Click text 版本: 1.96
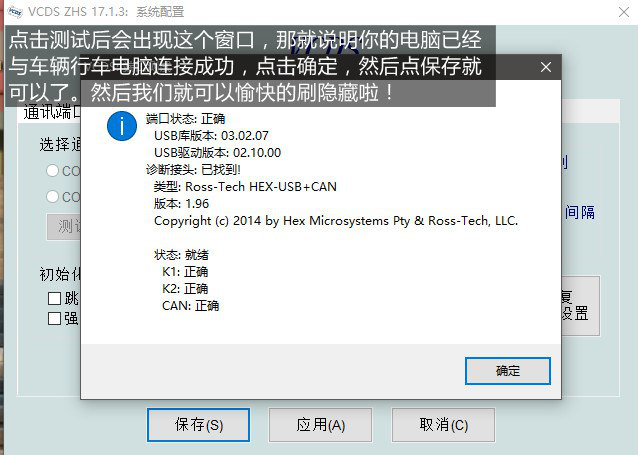 (x=181, y=203)
